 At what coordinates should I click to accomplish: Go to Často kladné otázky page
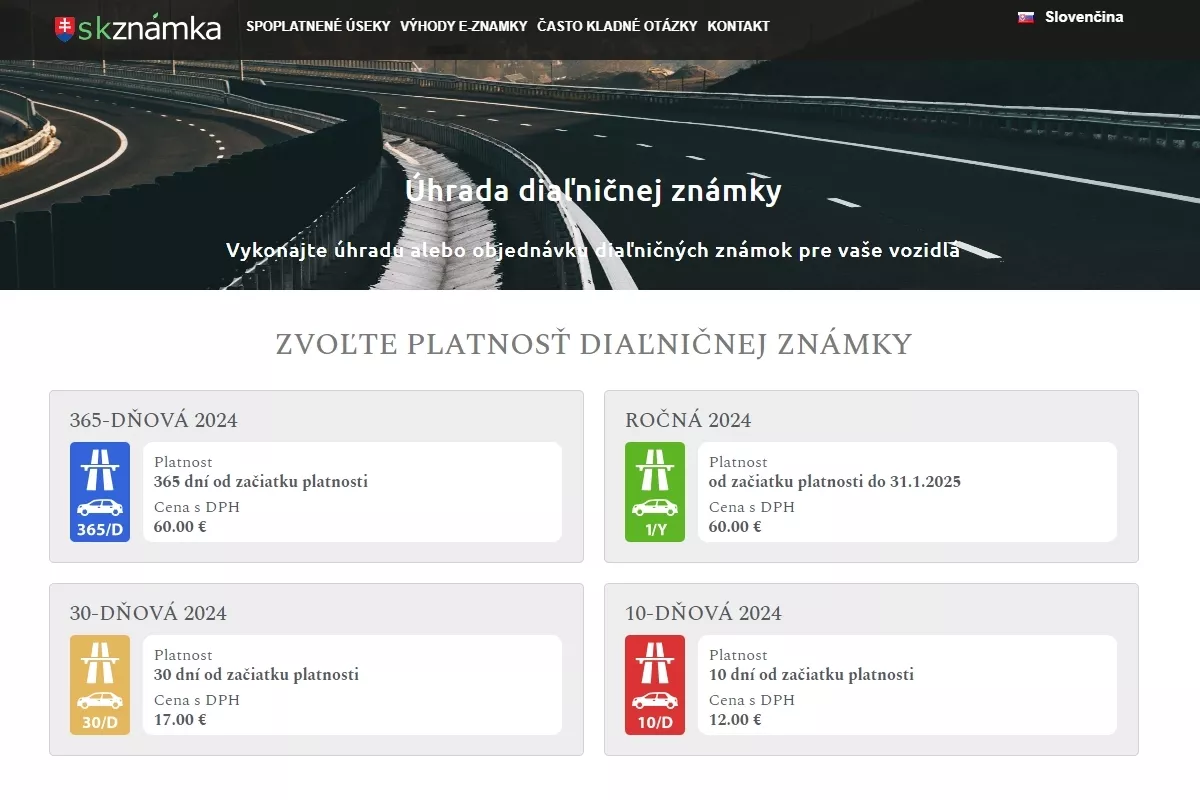coord(617,26)
